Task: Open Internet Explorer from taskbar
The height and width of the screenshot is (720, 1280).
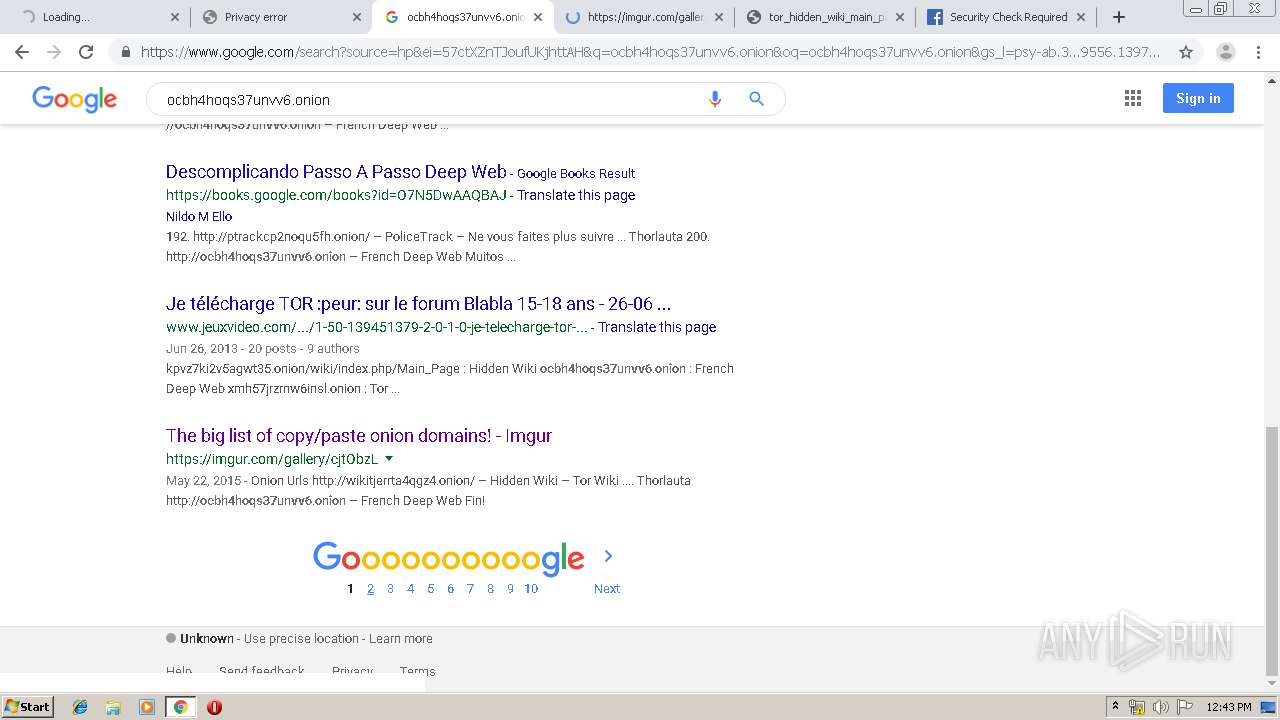Action: [x=80, y=707]
